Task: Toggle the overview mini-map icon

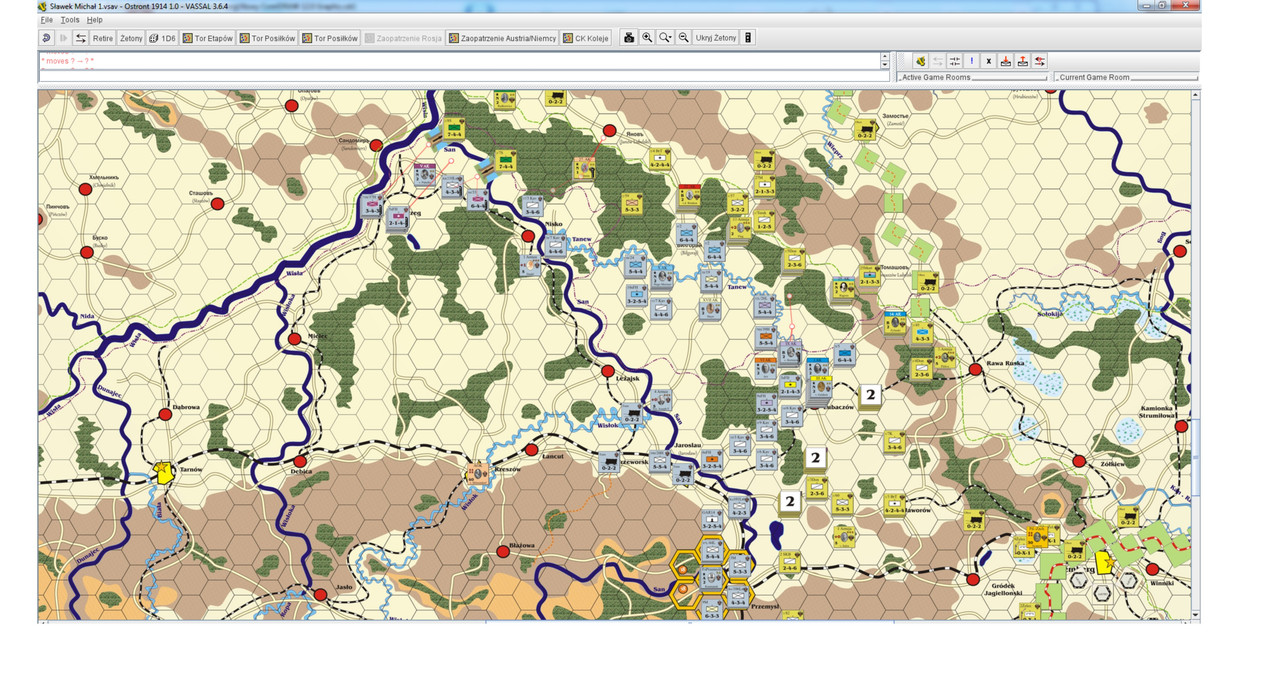Action: [748, 38]
